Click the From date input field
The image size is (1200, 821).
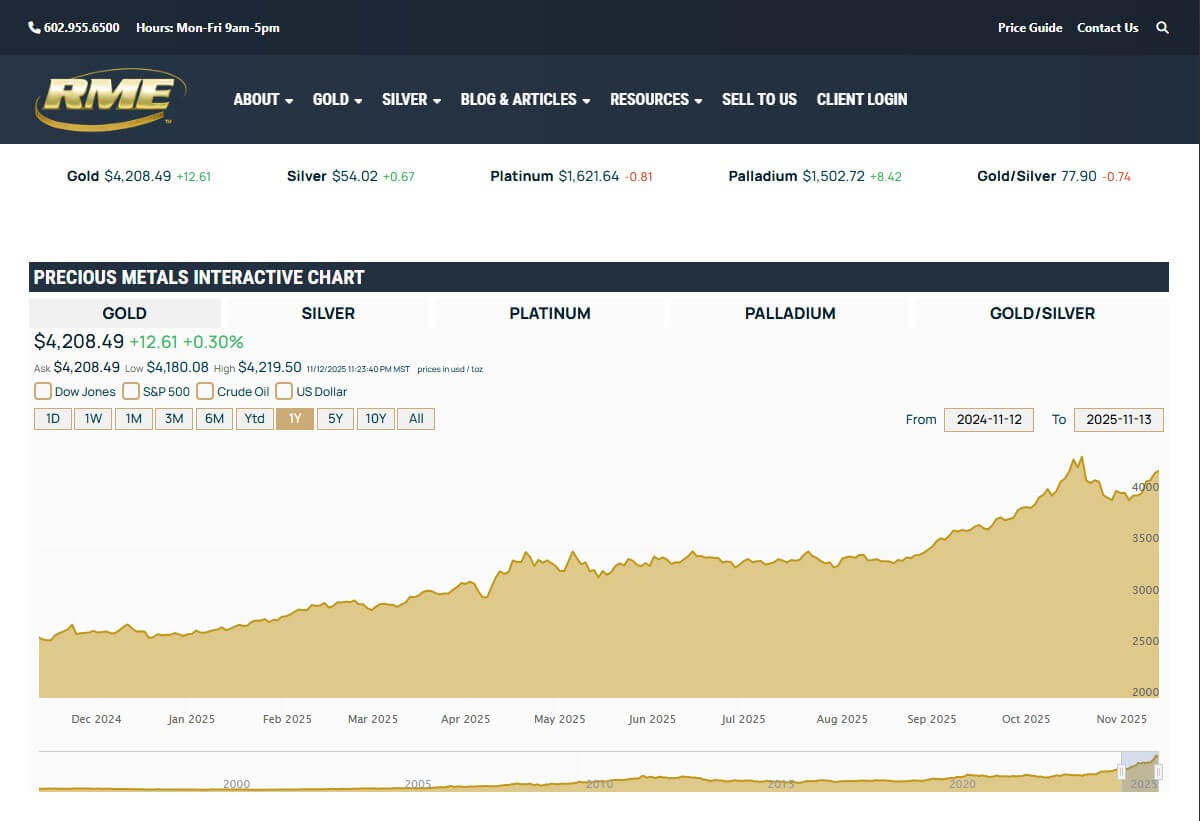(x=989, y=420)
